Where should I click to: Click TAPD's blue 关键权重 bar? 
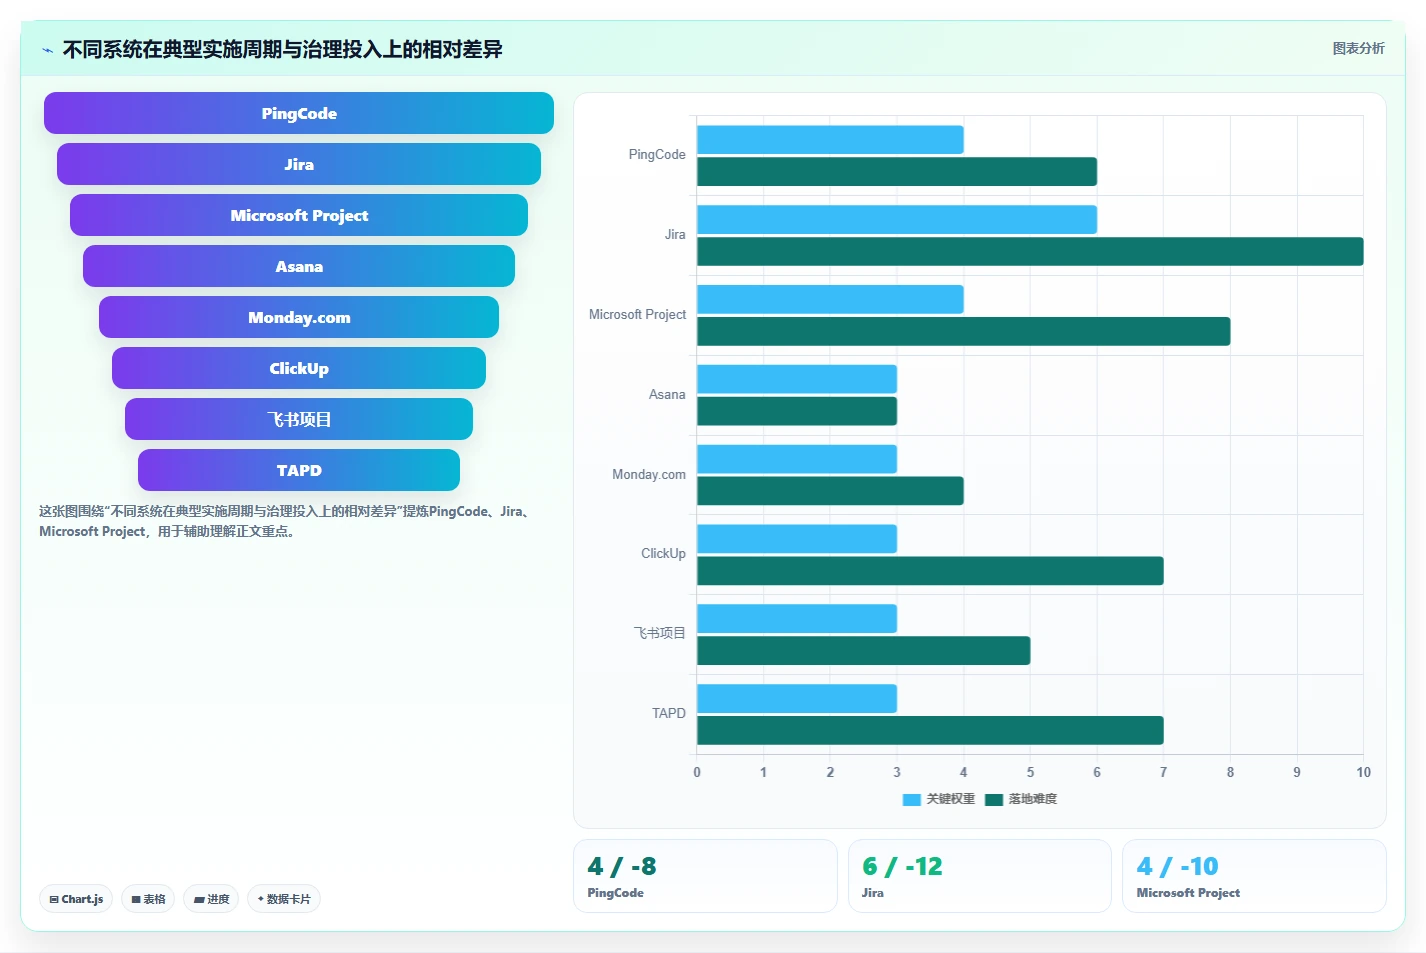tap(797, 698)
